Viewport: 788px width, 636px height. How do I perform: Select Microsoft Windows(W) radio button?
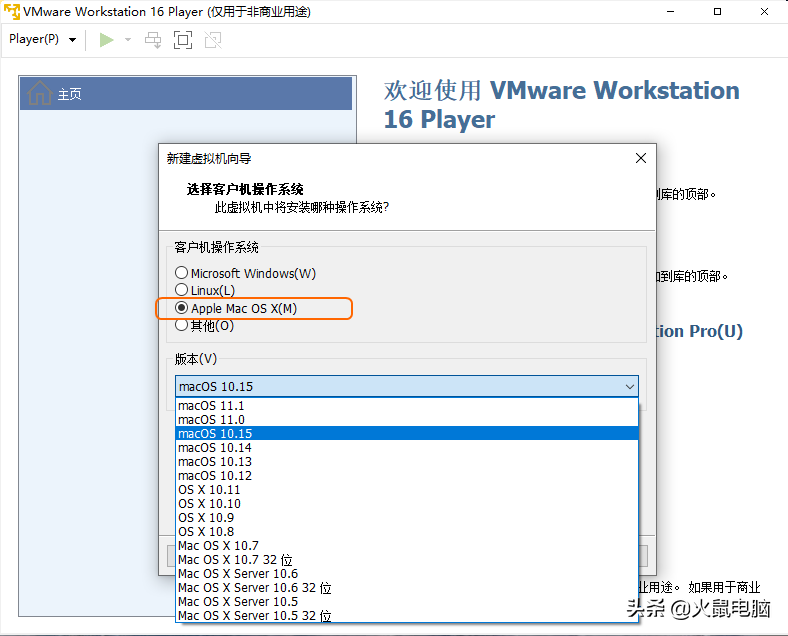click(x=245, y=273)
